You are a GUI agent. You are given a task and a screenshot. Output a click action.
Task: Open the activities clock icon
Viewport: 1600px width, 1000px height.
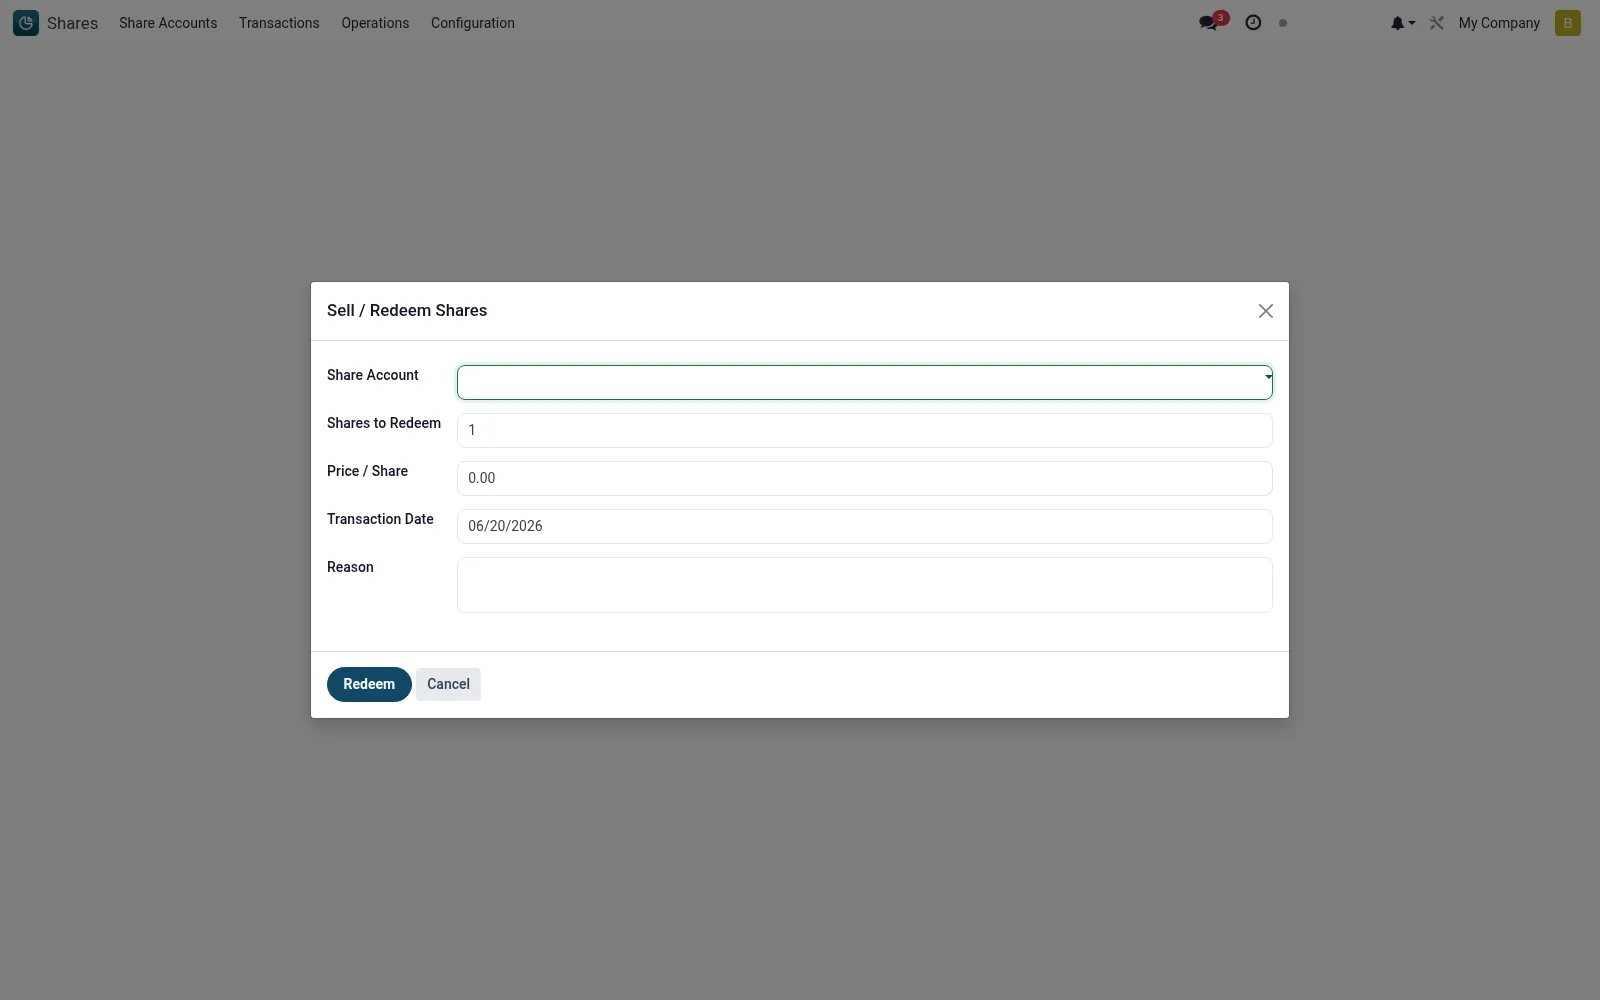1253,23
